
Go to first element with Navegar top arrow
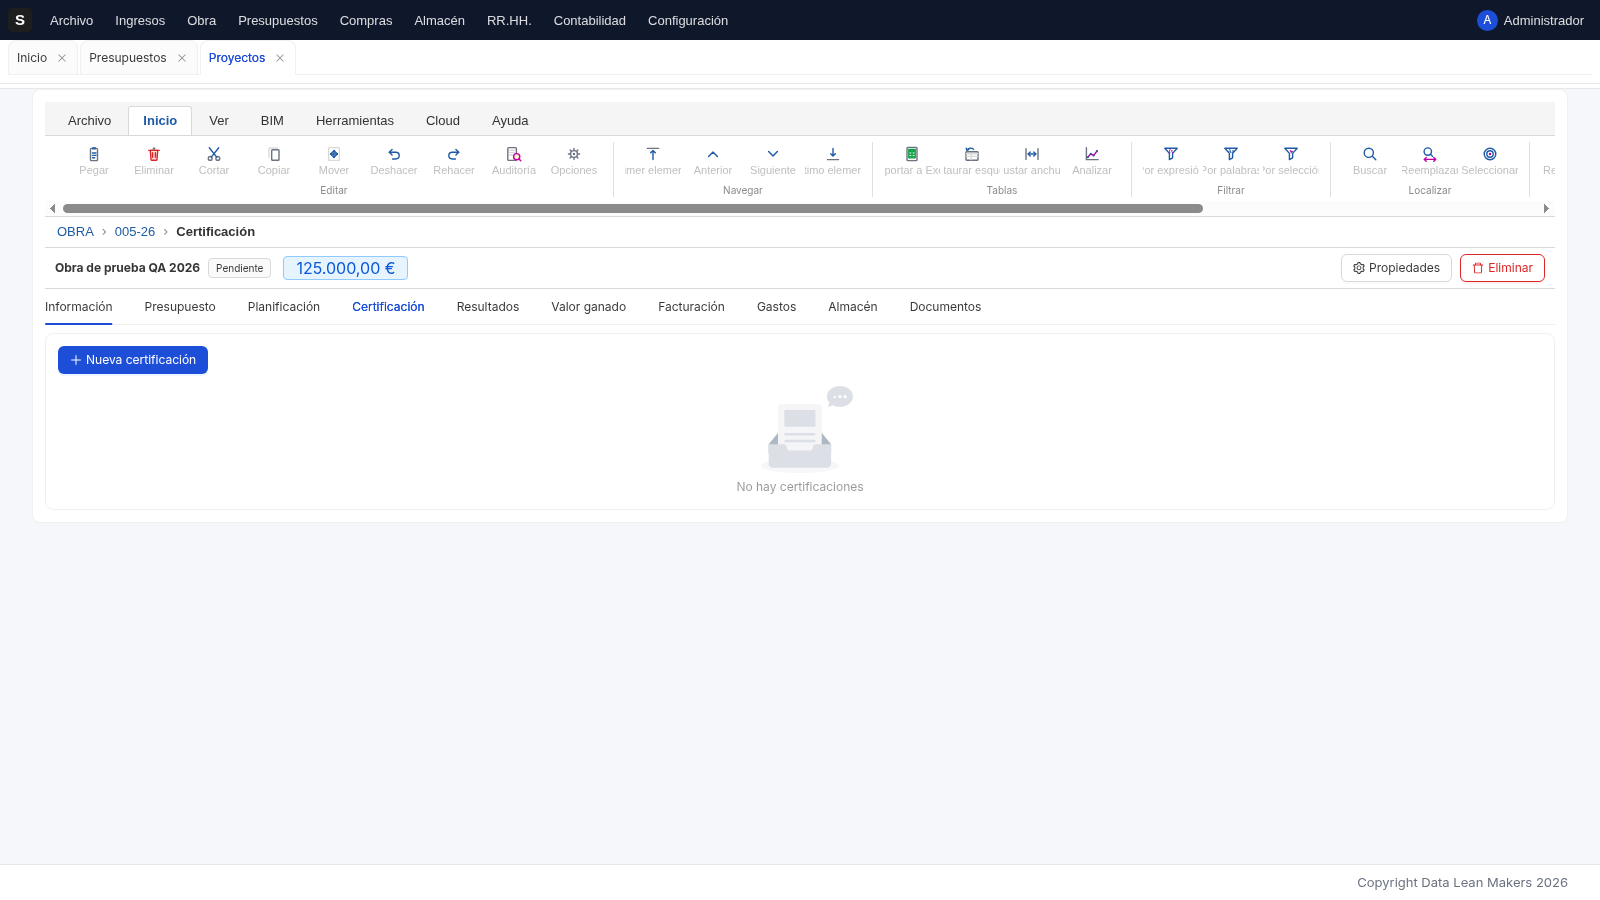pyautogui.click(x=653, y=154)
